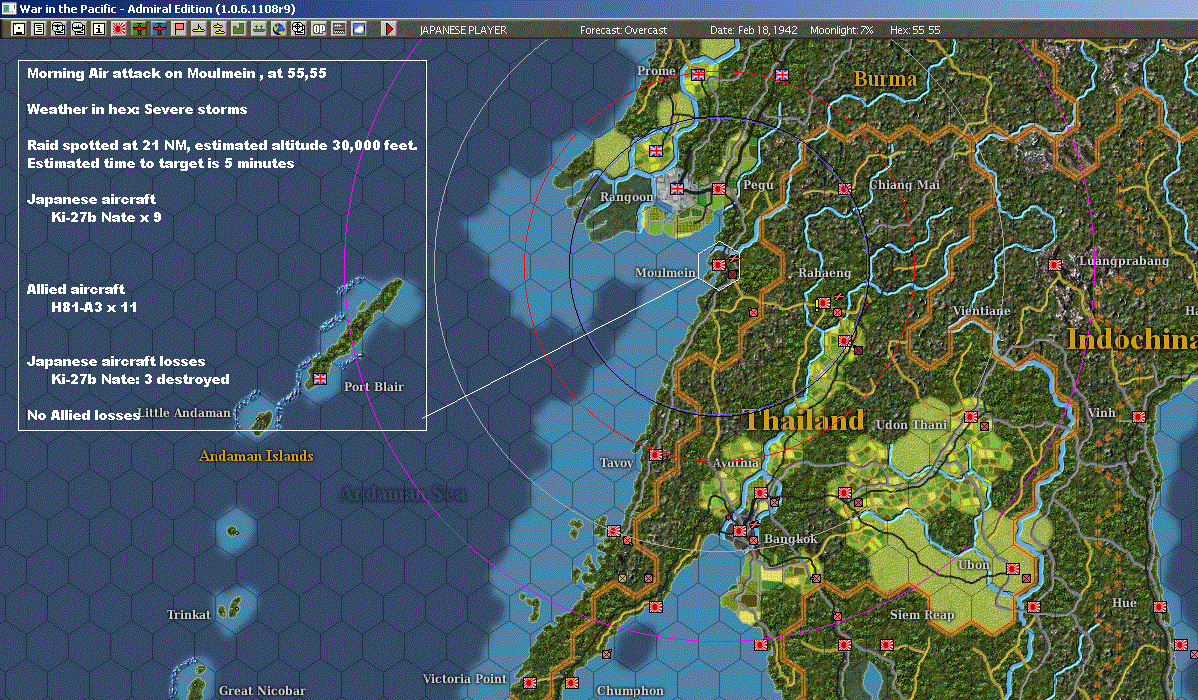The image size is (1198, 700).
Task: Click the Thailand country label
Action: (x=804, y=420)
